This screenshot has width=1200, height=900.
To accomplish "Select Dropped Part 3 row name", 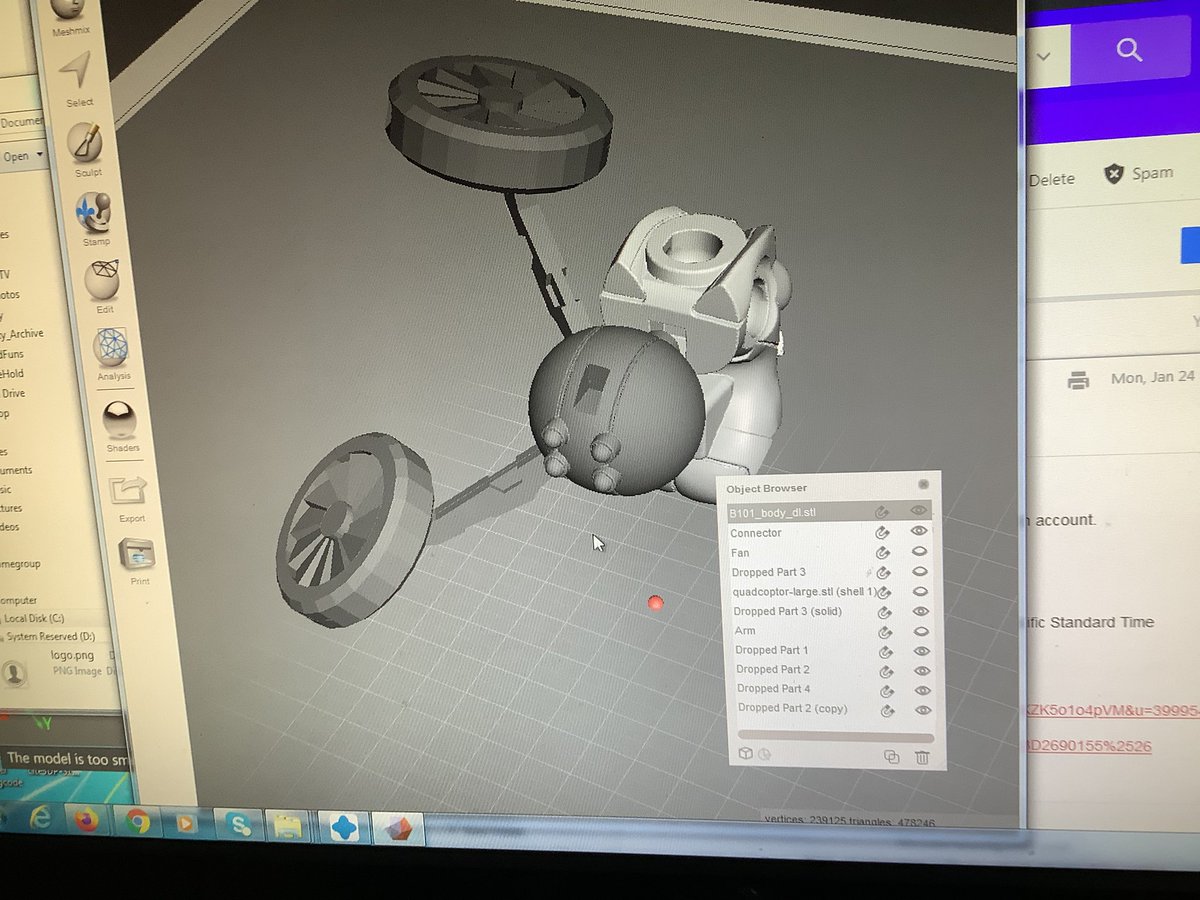I will coord(768,573).
